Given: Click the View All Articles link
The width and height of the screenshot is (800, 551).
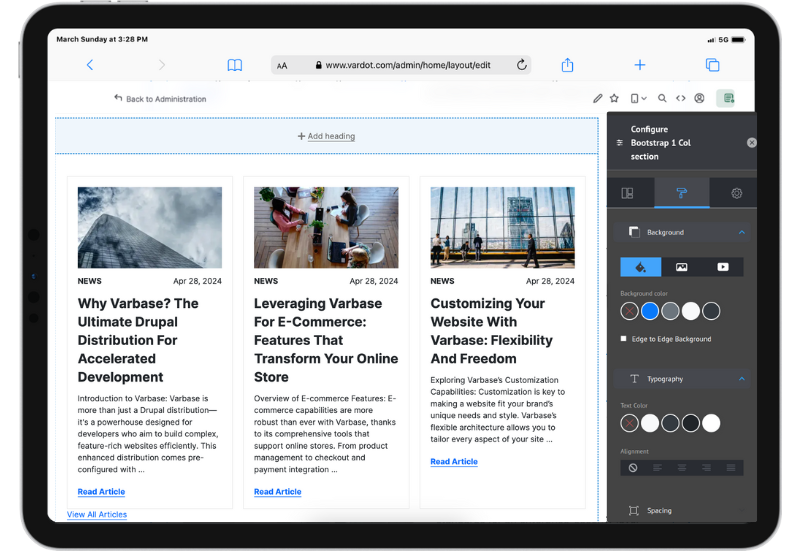Looking at the screenshot, I should pos(97,514).
